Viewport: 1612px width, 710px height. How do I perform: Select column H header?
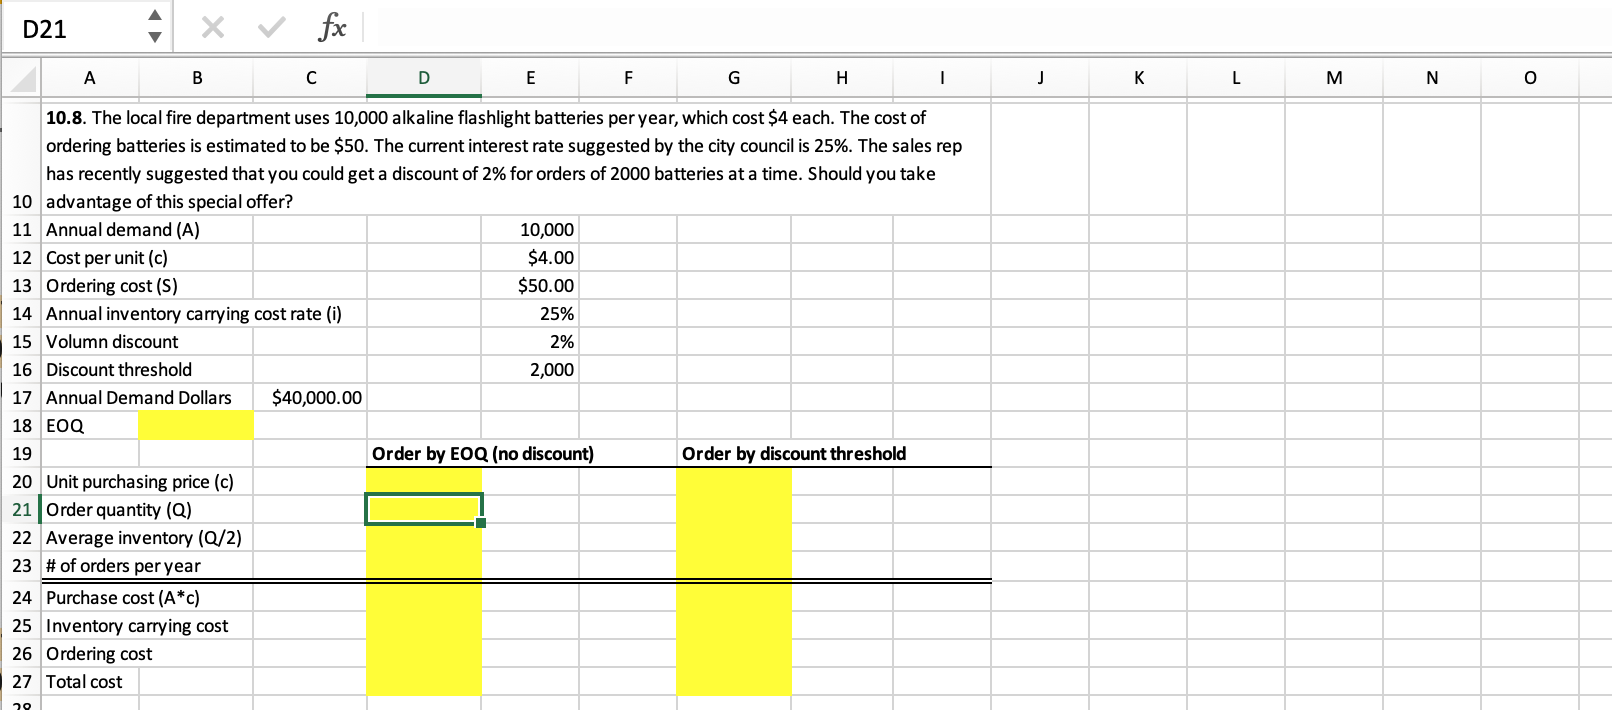pos(842,78)
